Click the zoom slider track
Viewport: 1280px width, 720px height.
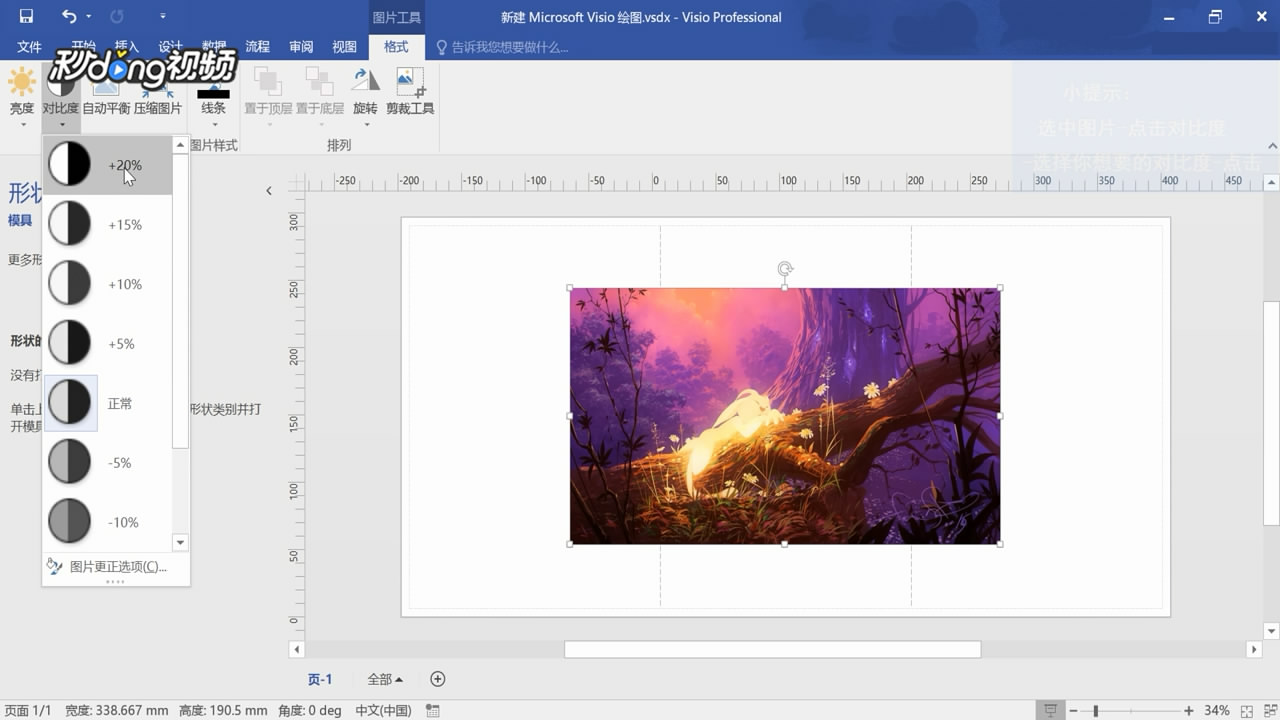coord(1130,711)
